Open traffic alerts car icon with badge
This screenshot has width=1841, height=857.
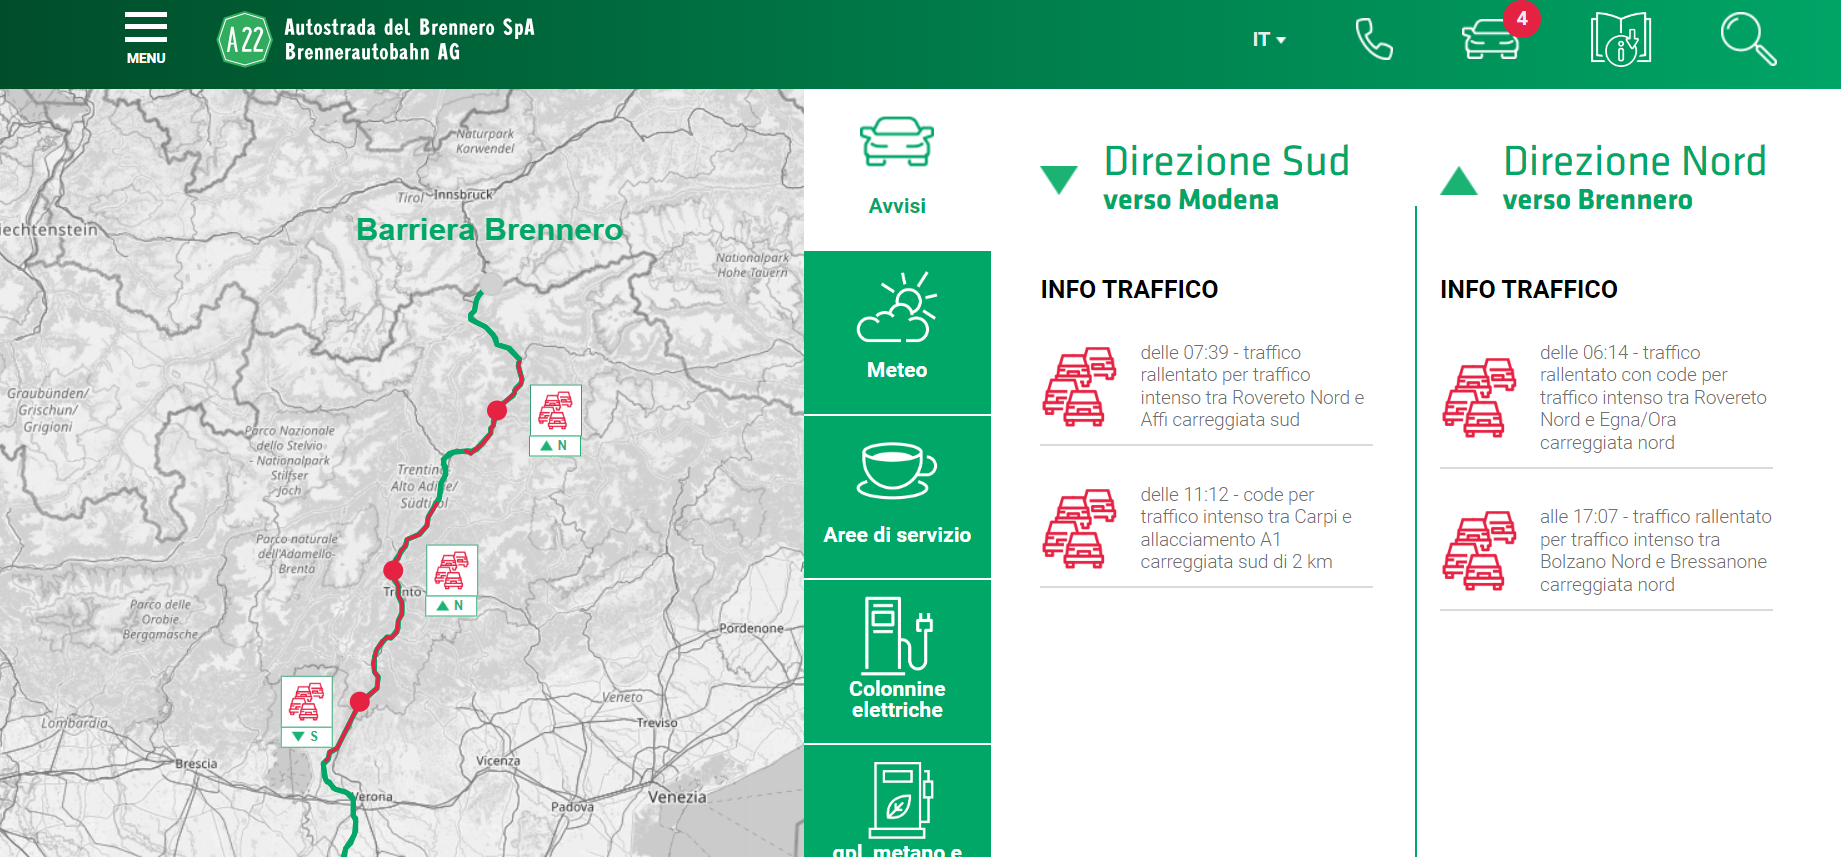1491,40
